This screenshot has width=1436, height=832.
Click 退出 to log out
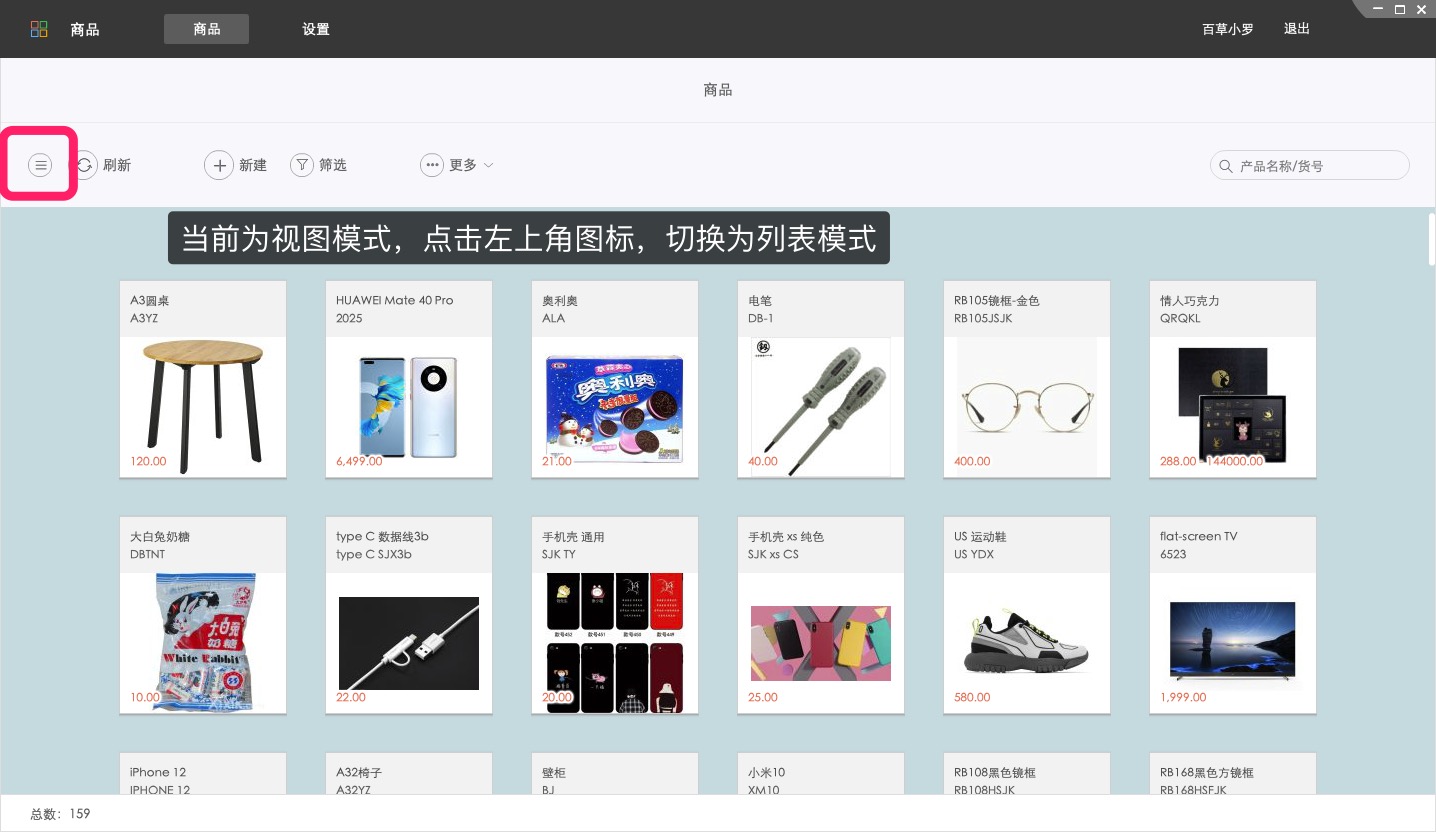tap(1297, 29)
